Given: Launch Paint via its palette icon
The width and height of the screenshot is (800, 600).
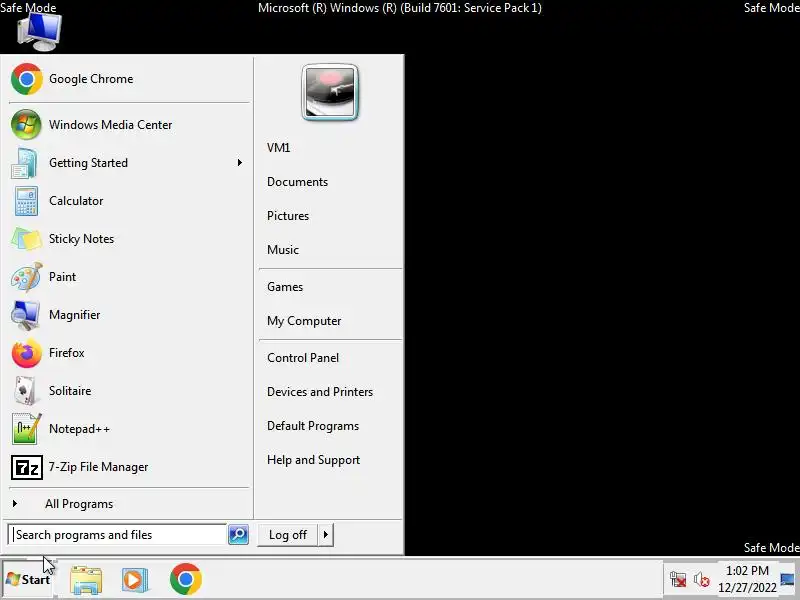Looking at the screenshot, I should pyautogui.click(x=27, y=277).
